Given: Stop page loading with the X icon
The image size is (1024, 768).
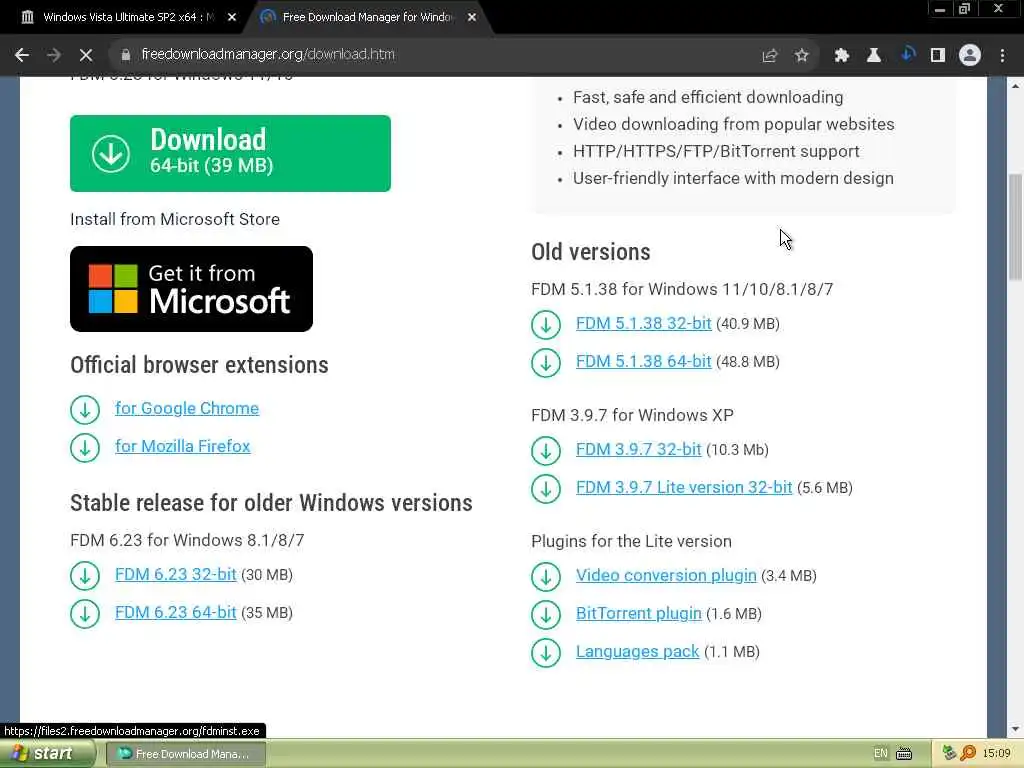Looking at the screenshot, I should click(86, 55).
